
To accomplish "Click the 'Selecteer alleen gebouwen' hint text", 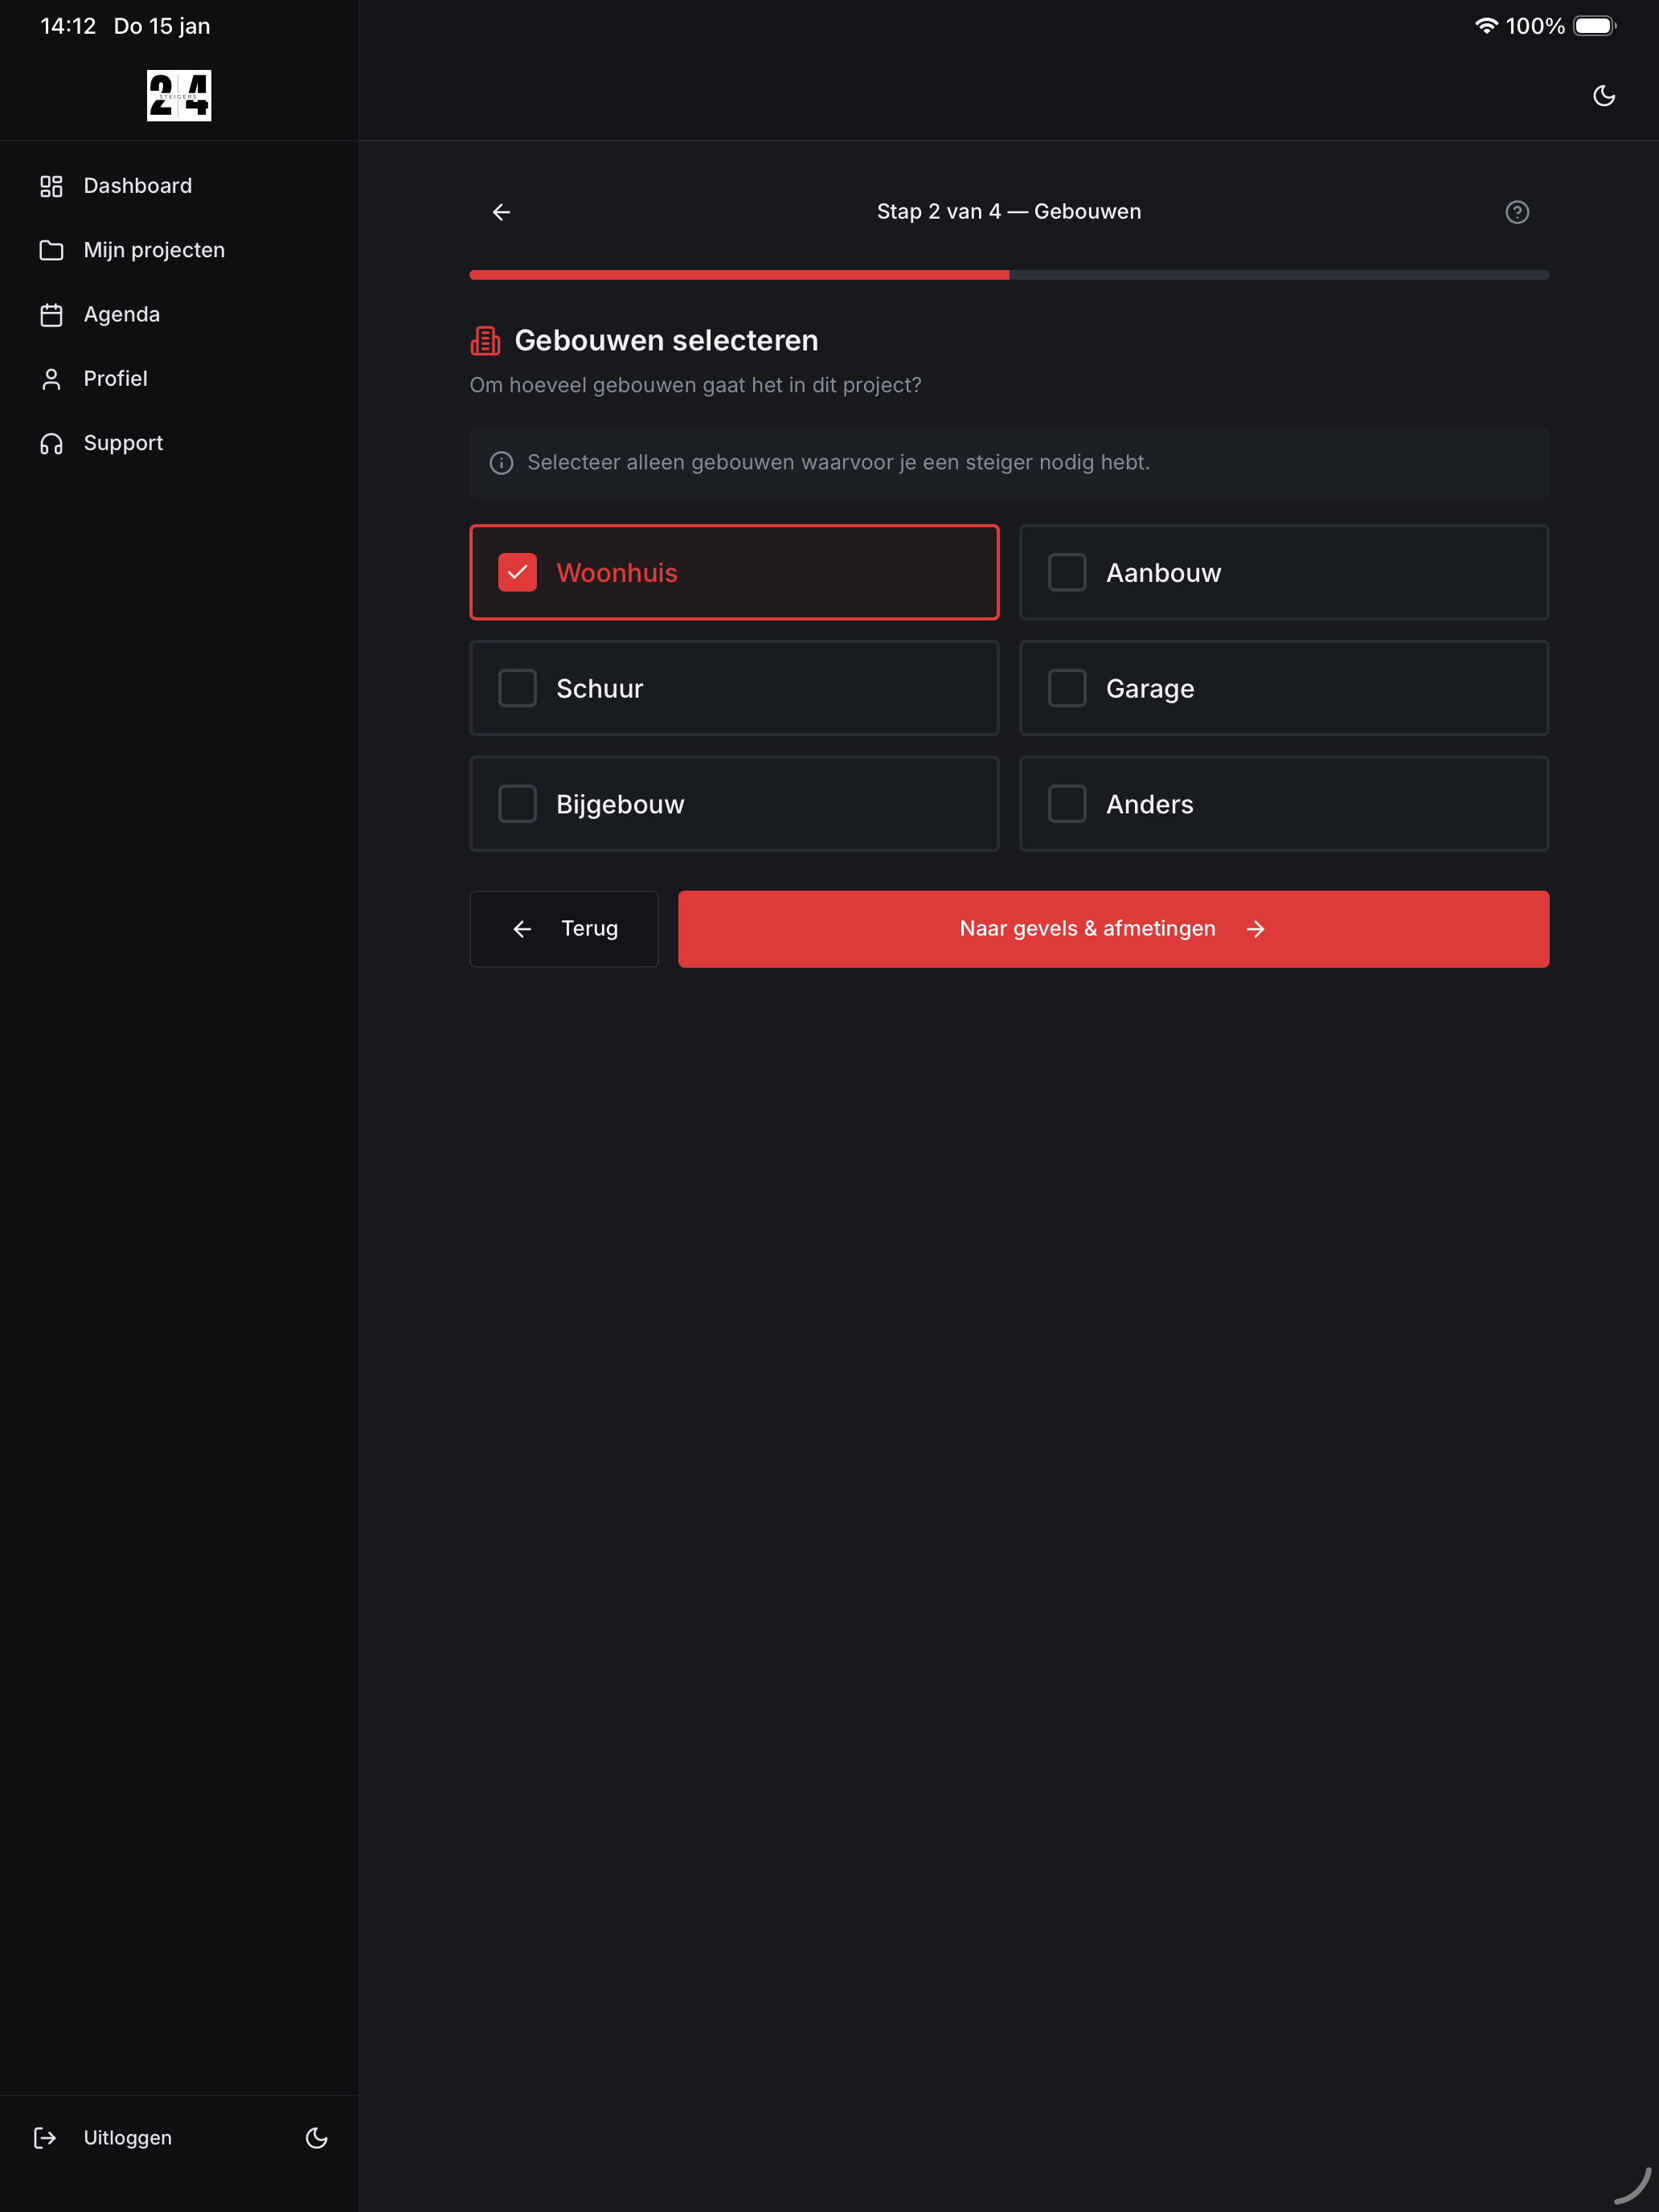I will click(x=838, y=463).
